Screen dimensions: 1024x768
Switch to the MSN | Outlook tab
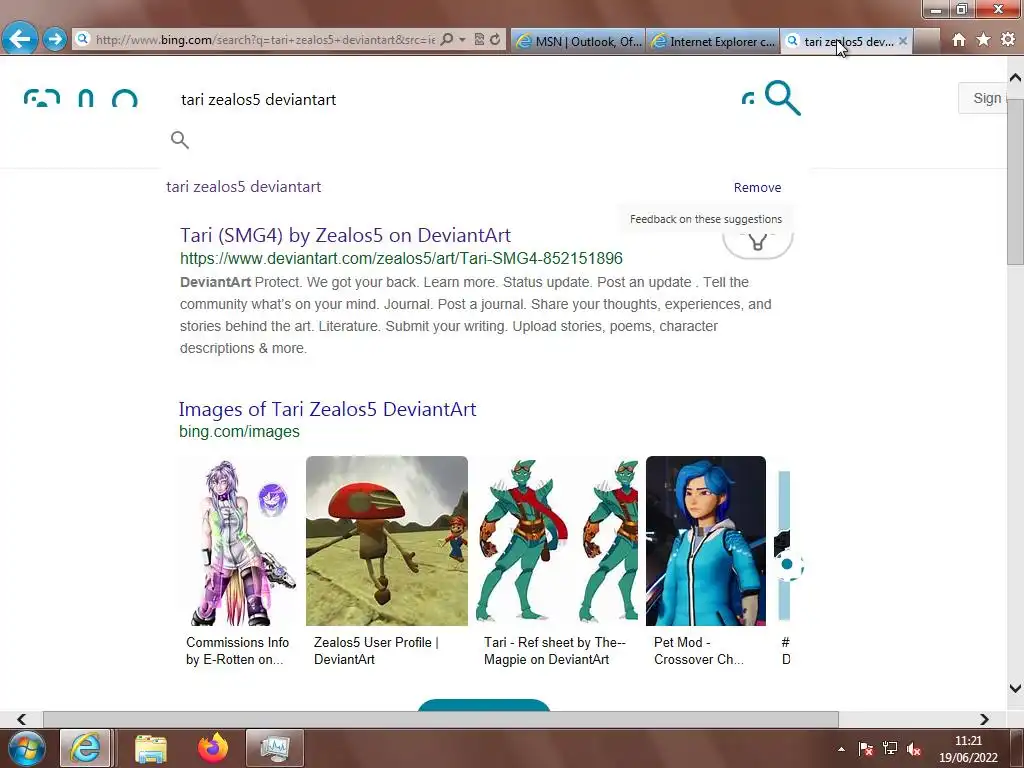[x=579, y=41]
